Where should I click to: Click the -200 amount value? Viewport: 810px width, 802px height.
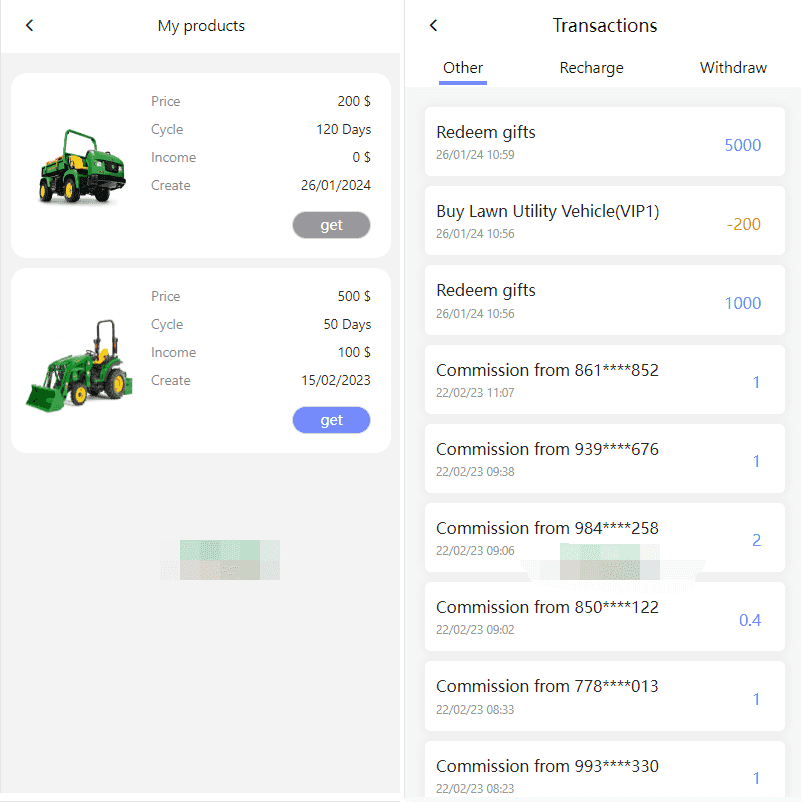(x=743, y=224)
